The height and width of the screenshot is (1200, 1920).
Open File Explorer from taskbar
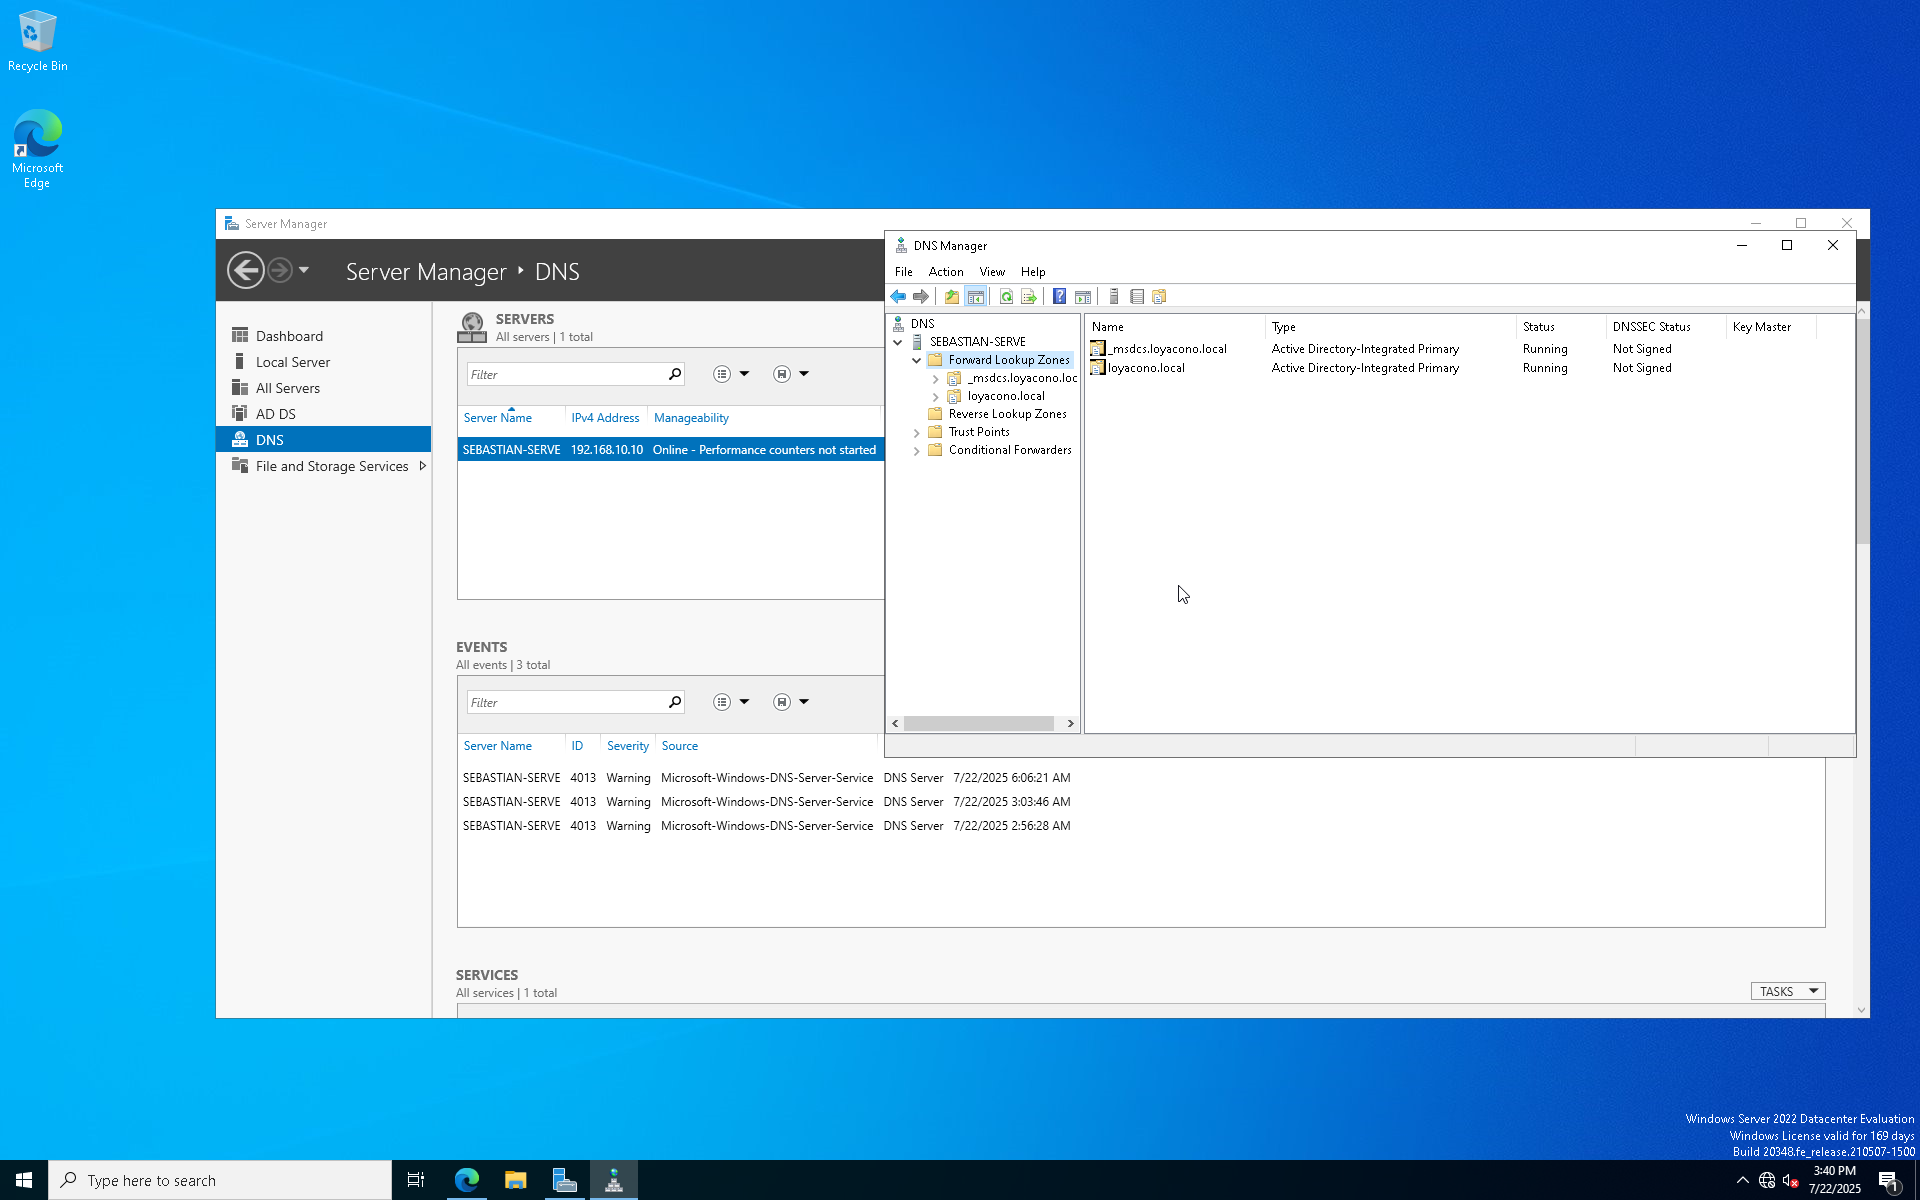tap(515, 1180)
